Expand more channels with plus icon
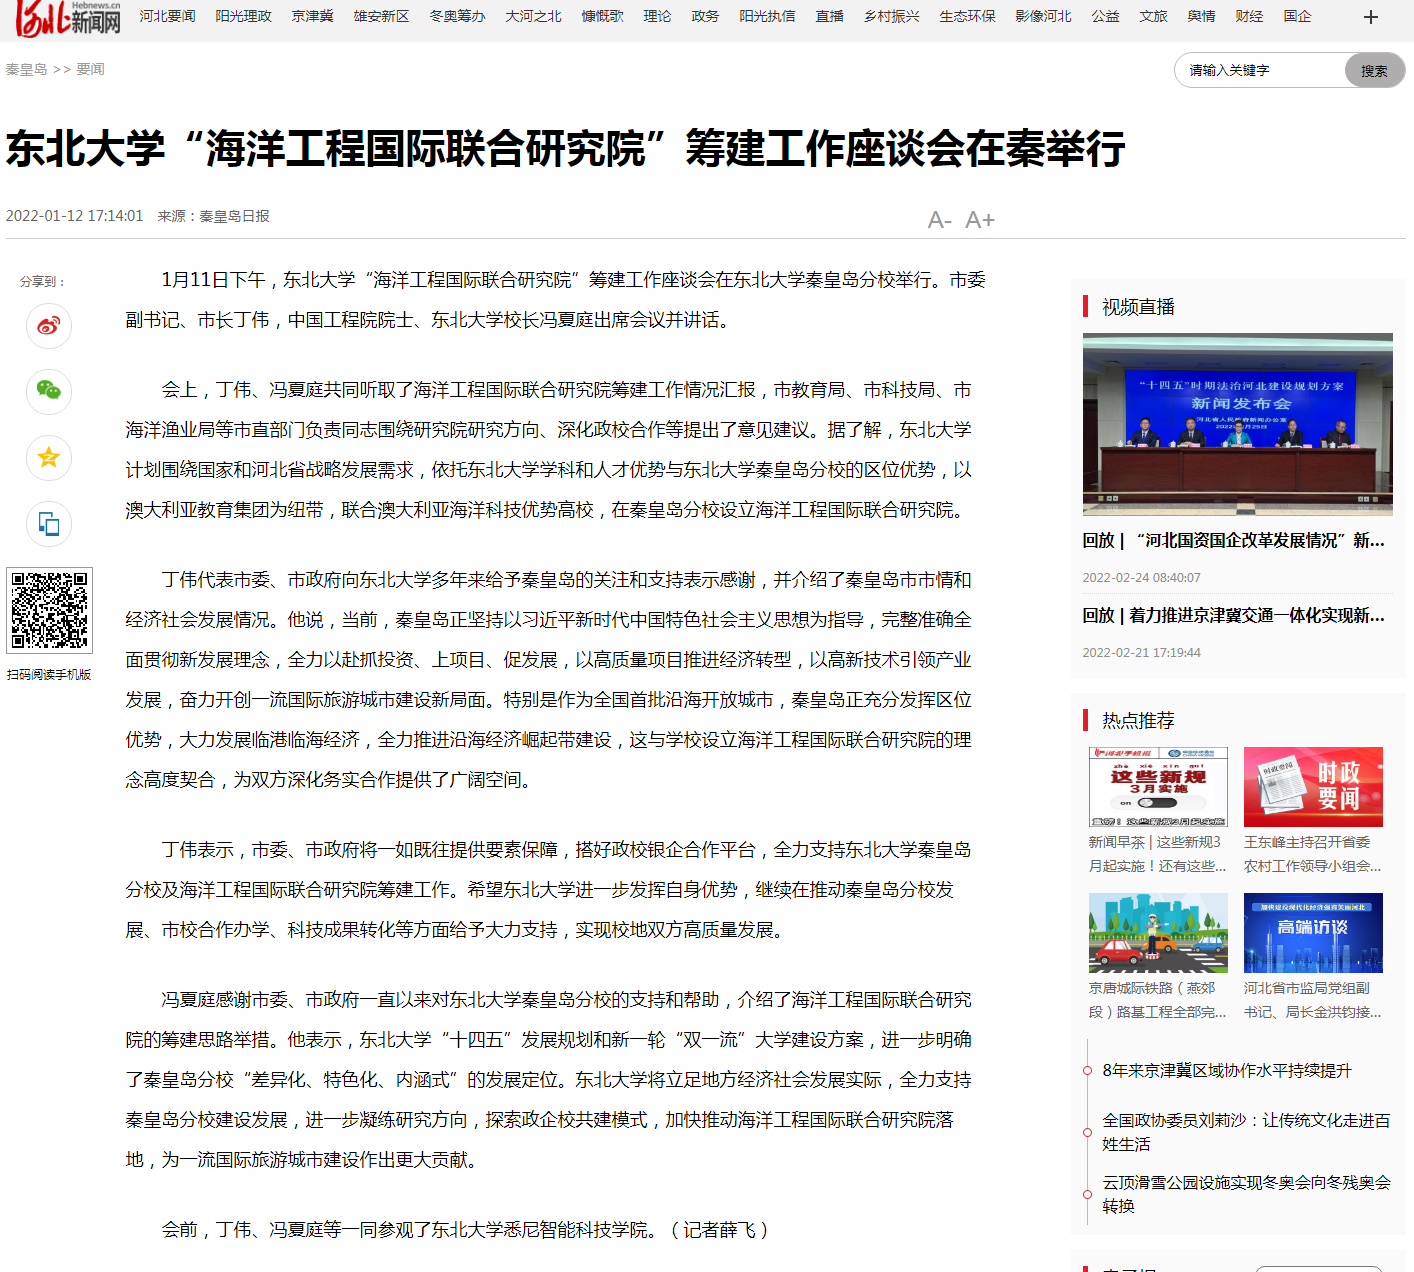1414x1272 pixels. point(1371,17)
